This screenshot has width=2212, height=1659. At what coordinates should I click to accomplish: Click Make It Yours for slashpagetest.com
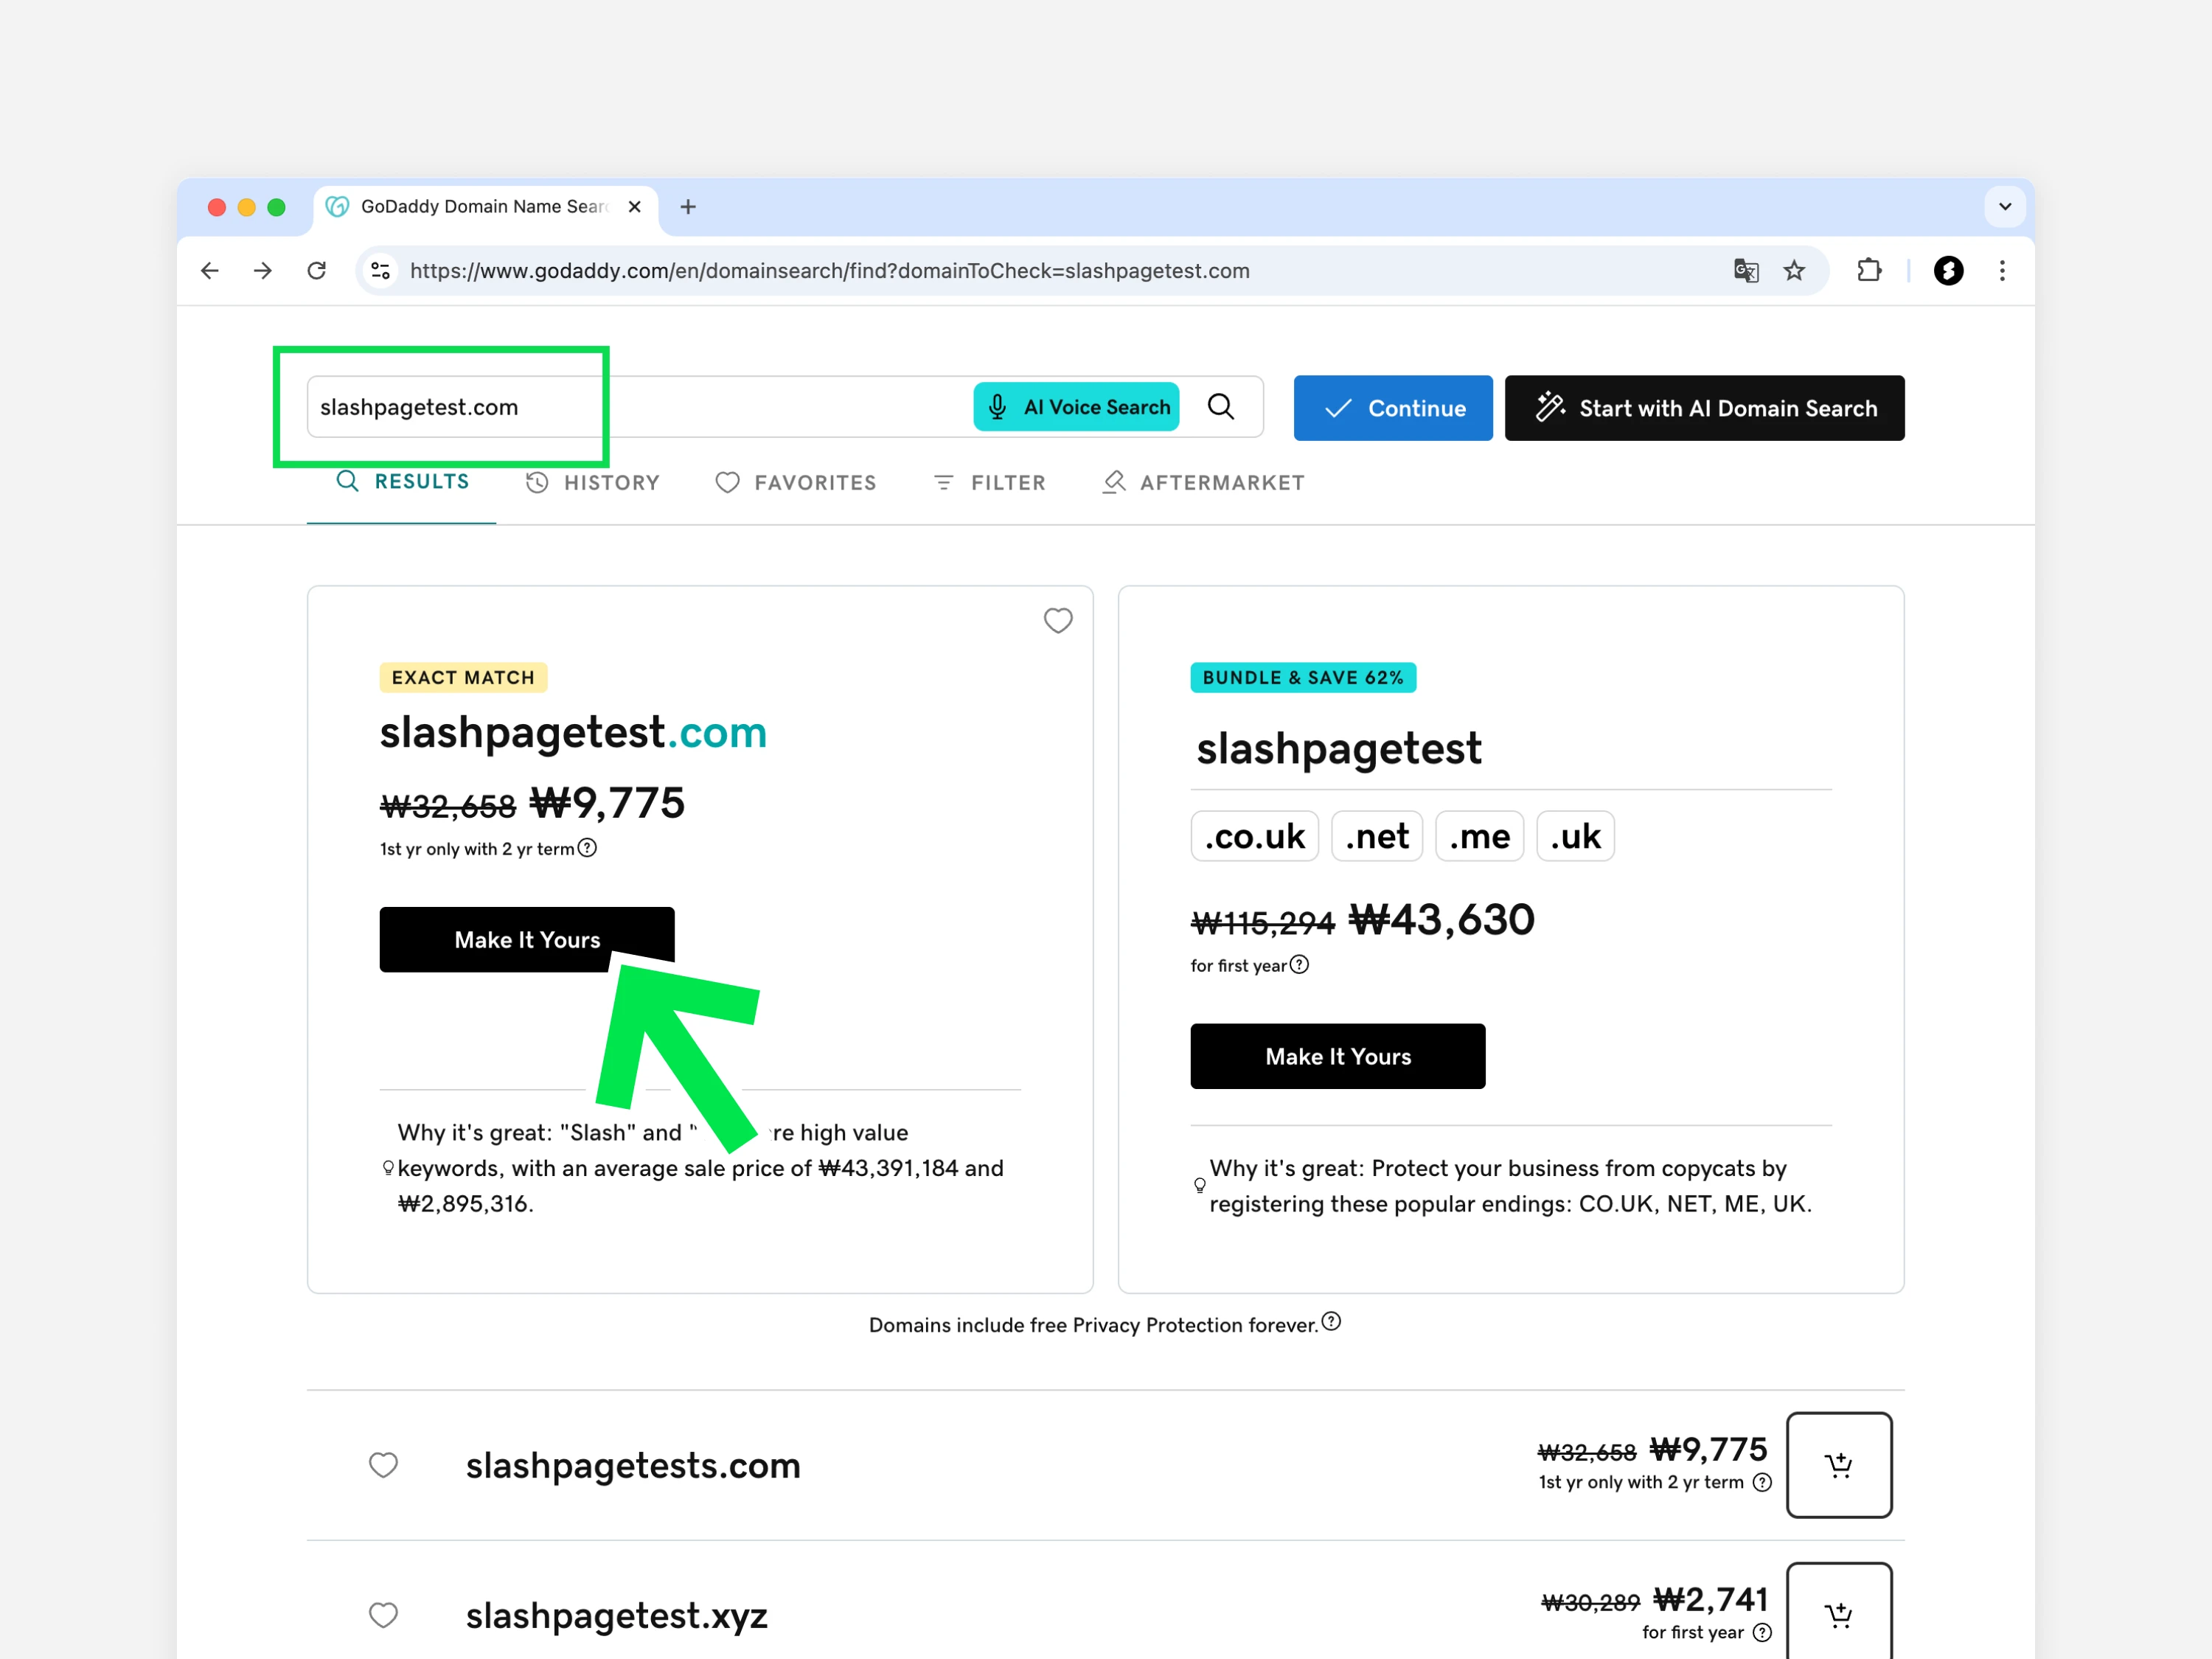[527, 940]
